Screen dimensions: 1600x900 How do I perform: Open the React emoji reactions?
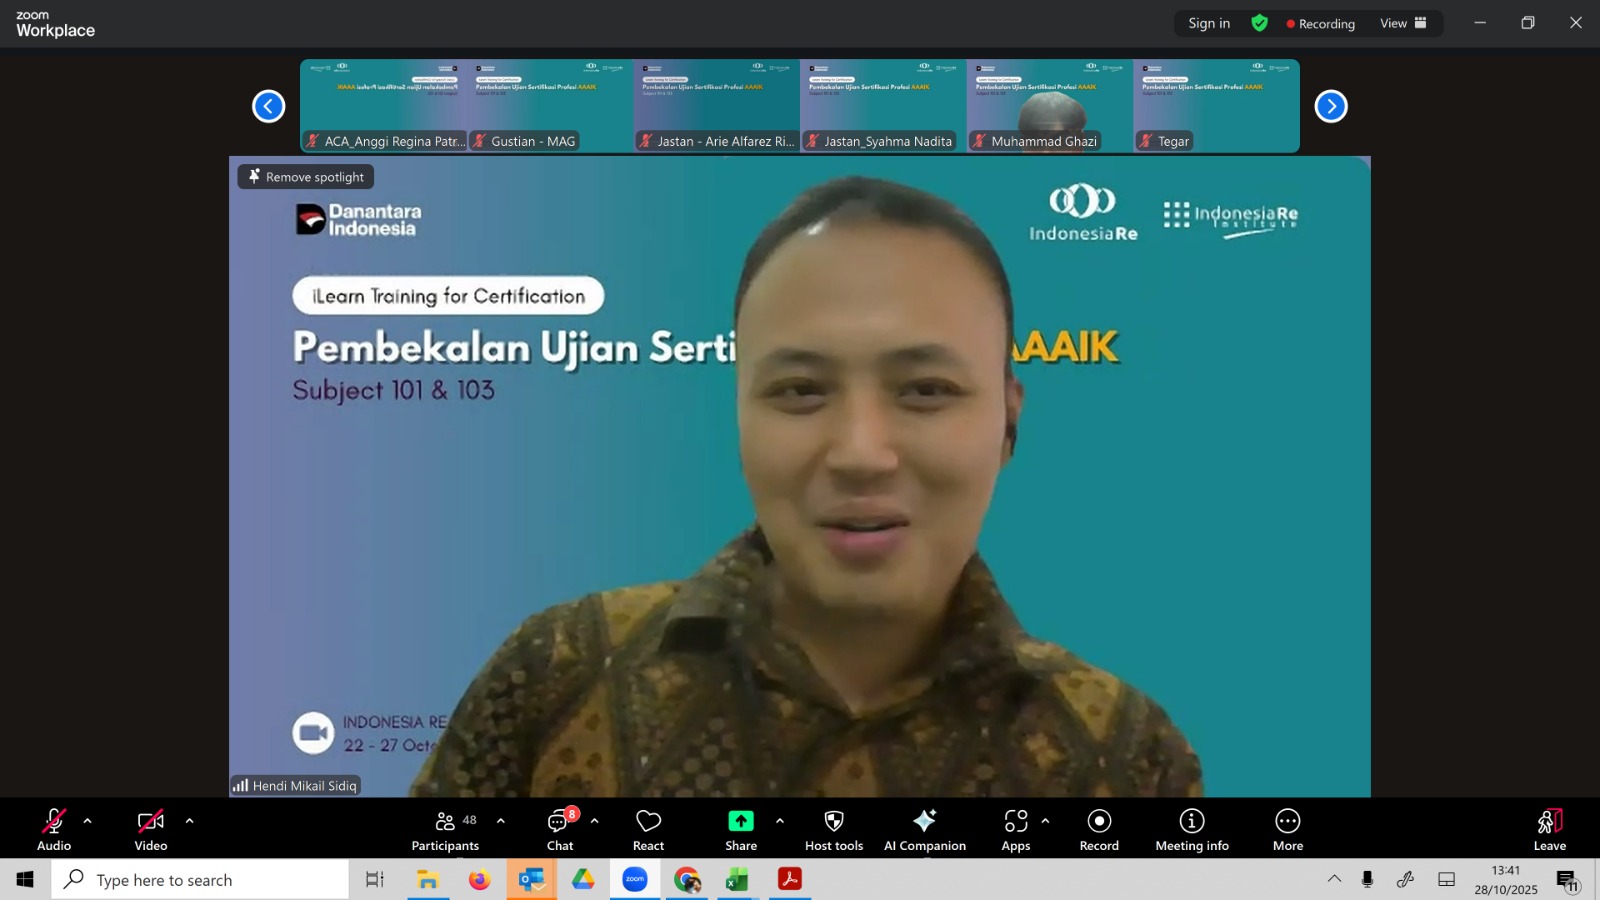click(648, 829)
